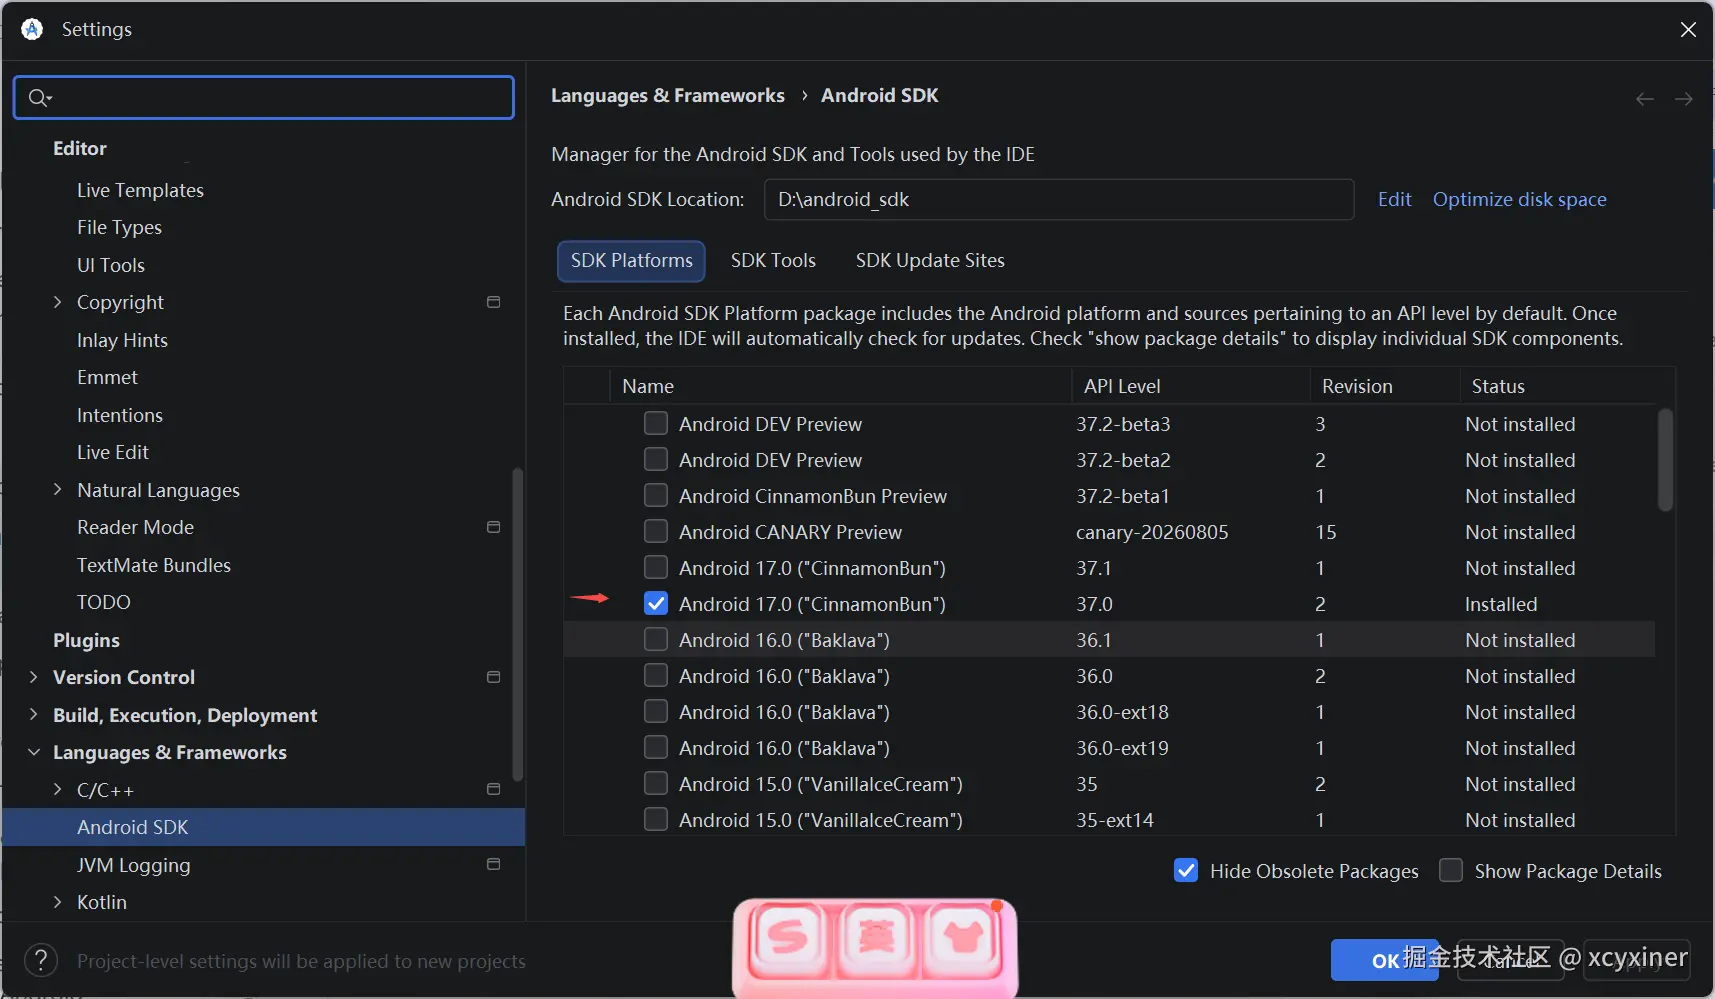This screenshot has width=1715, height=999.
Task: Check Android DEV Preview 37.2-beta2
Action: tap(656, 459)
